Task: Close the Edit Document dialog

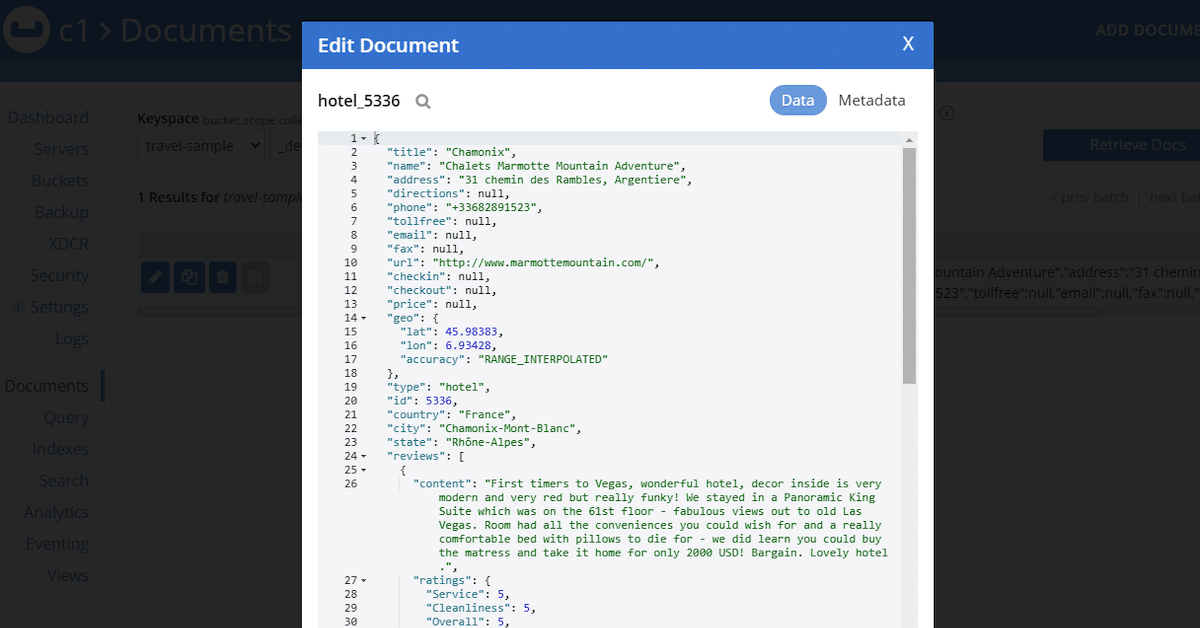Action: point(908,44)
